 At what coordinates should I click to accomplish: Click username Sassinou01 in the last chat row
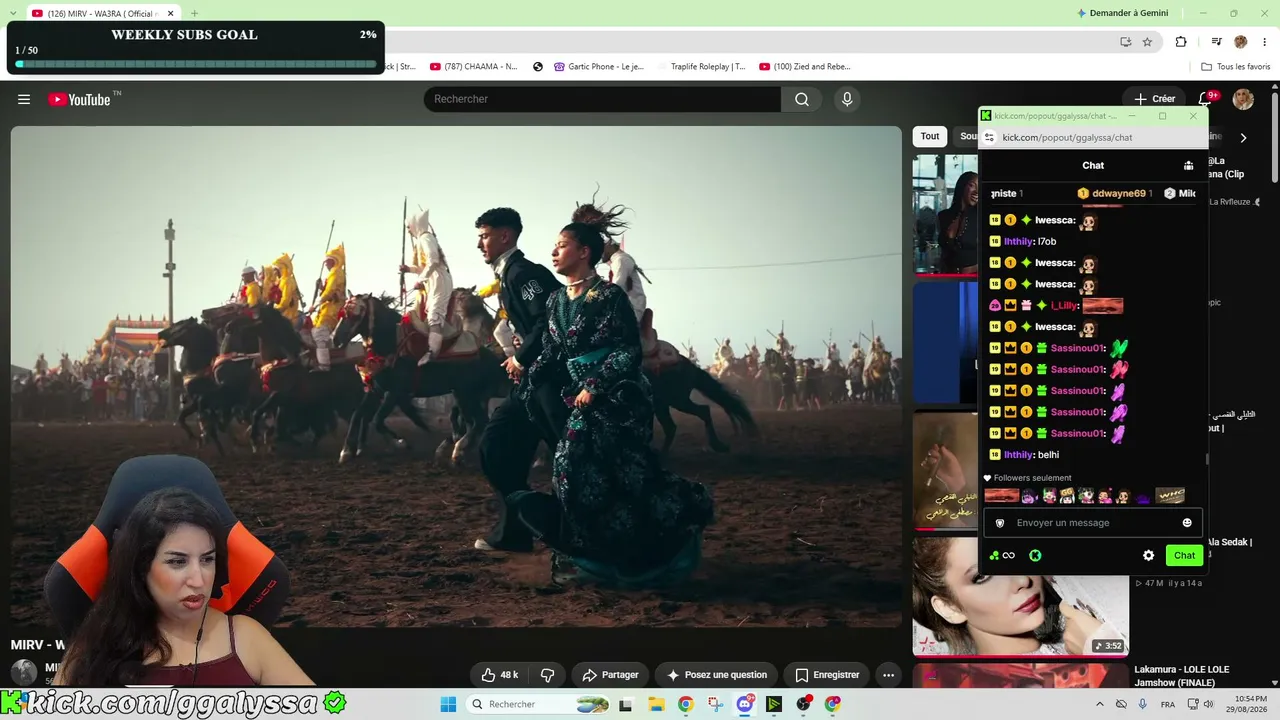point(1077,433)
